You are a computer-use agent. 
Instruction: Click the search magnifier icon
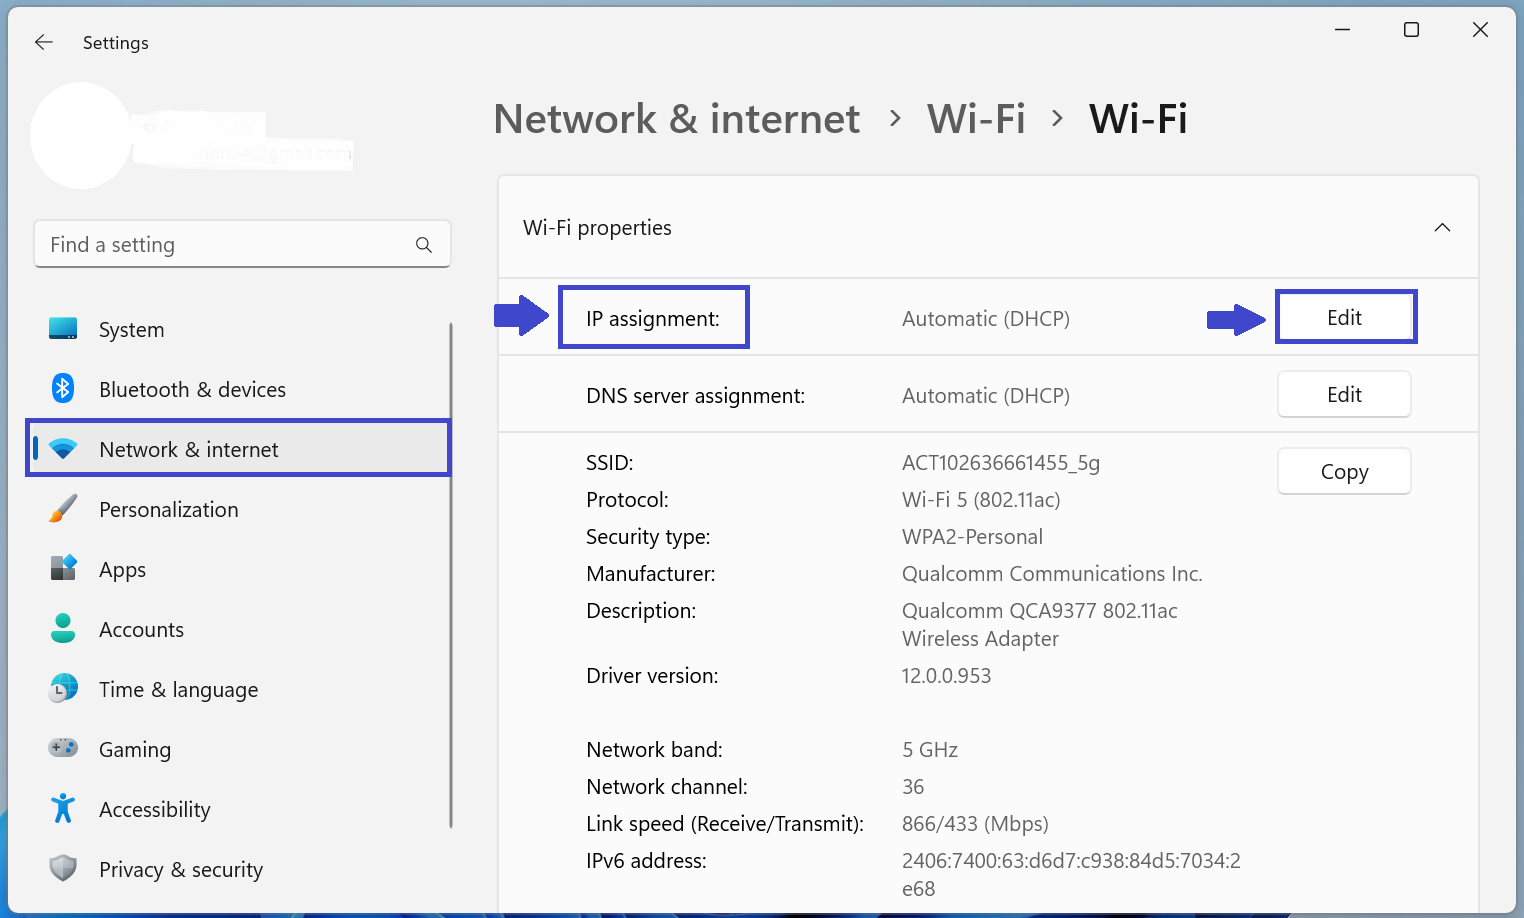[423, 244]
